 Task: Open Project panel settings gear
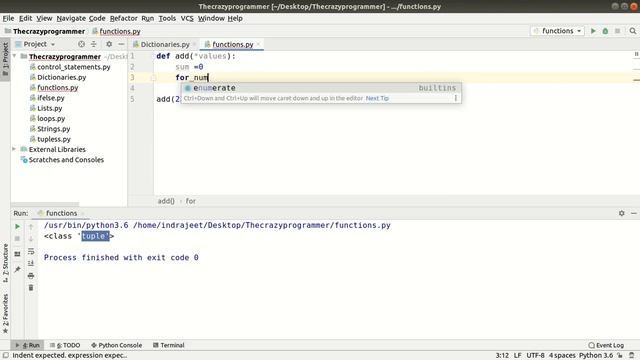point(109,44)
